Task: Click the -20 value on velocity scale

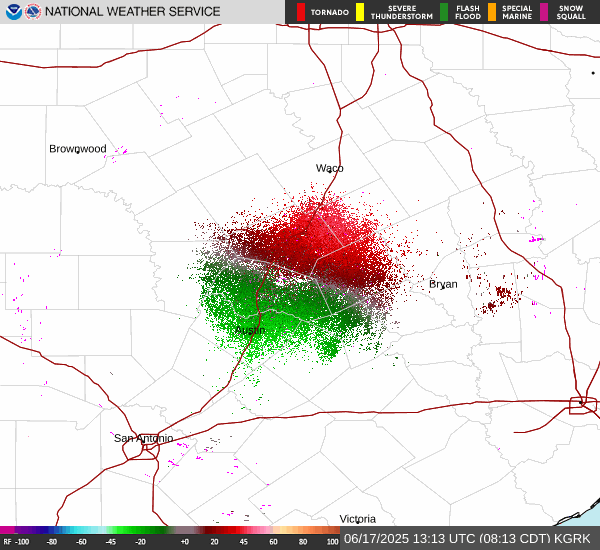Action: 140,542
